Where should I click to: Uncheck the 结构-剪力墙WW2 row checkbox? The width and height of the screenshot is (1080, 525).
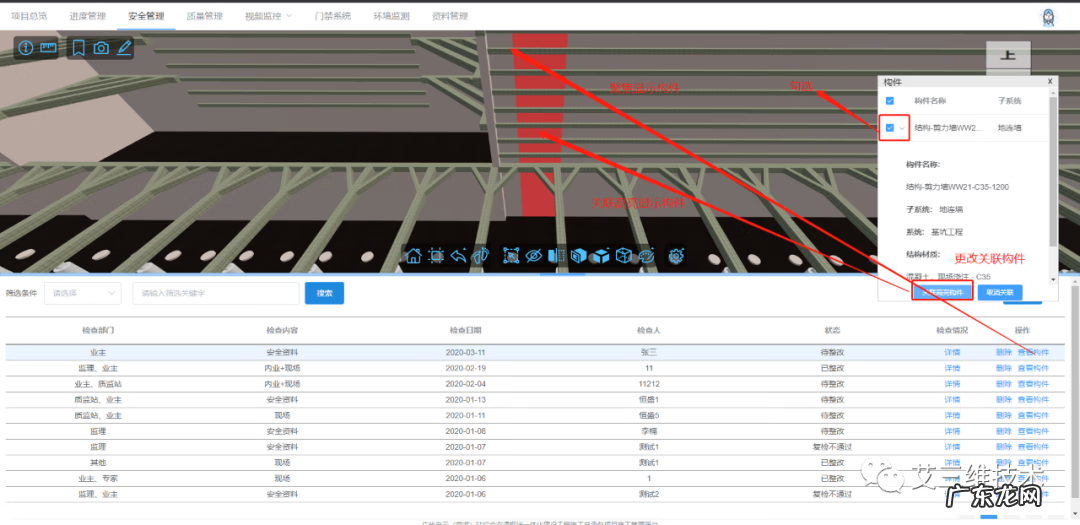(889, 128)
